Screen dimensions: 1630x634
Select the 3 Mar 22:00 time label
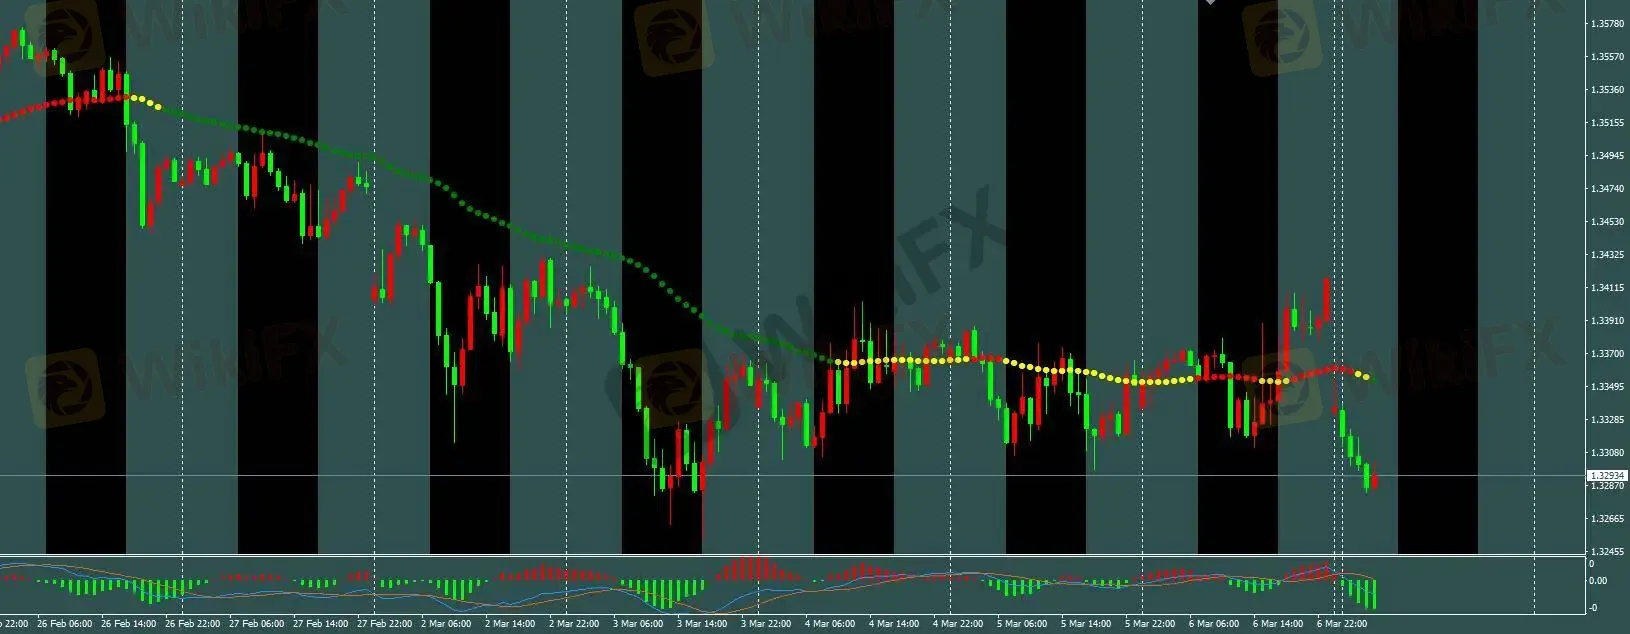[x=765, y=624]
